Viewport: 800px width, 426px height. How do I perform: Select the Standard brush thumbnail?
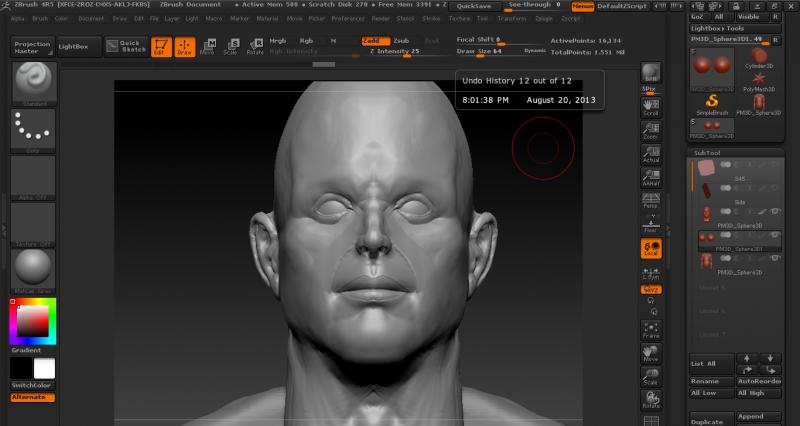[x=33, y=82]
